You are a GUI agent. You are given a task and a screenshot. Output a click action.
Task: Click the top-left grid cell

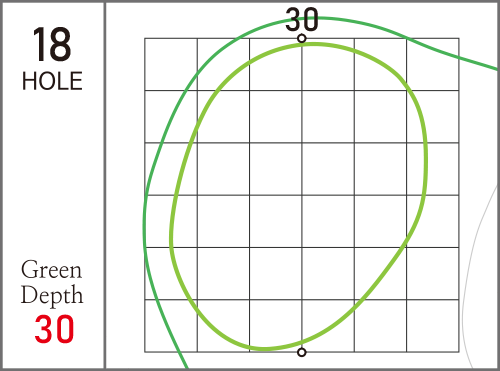171,64
